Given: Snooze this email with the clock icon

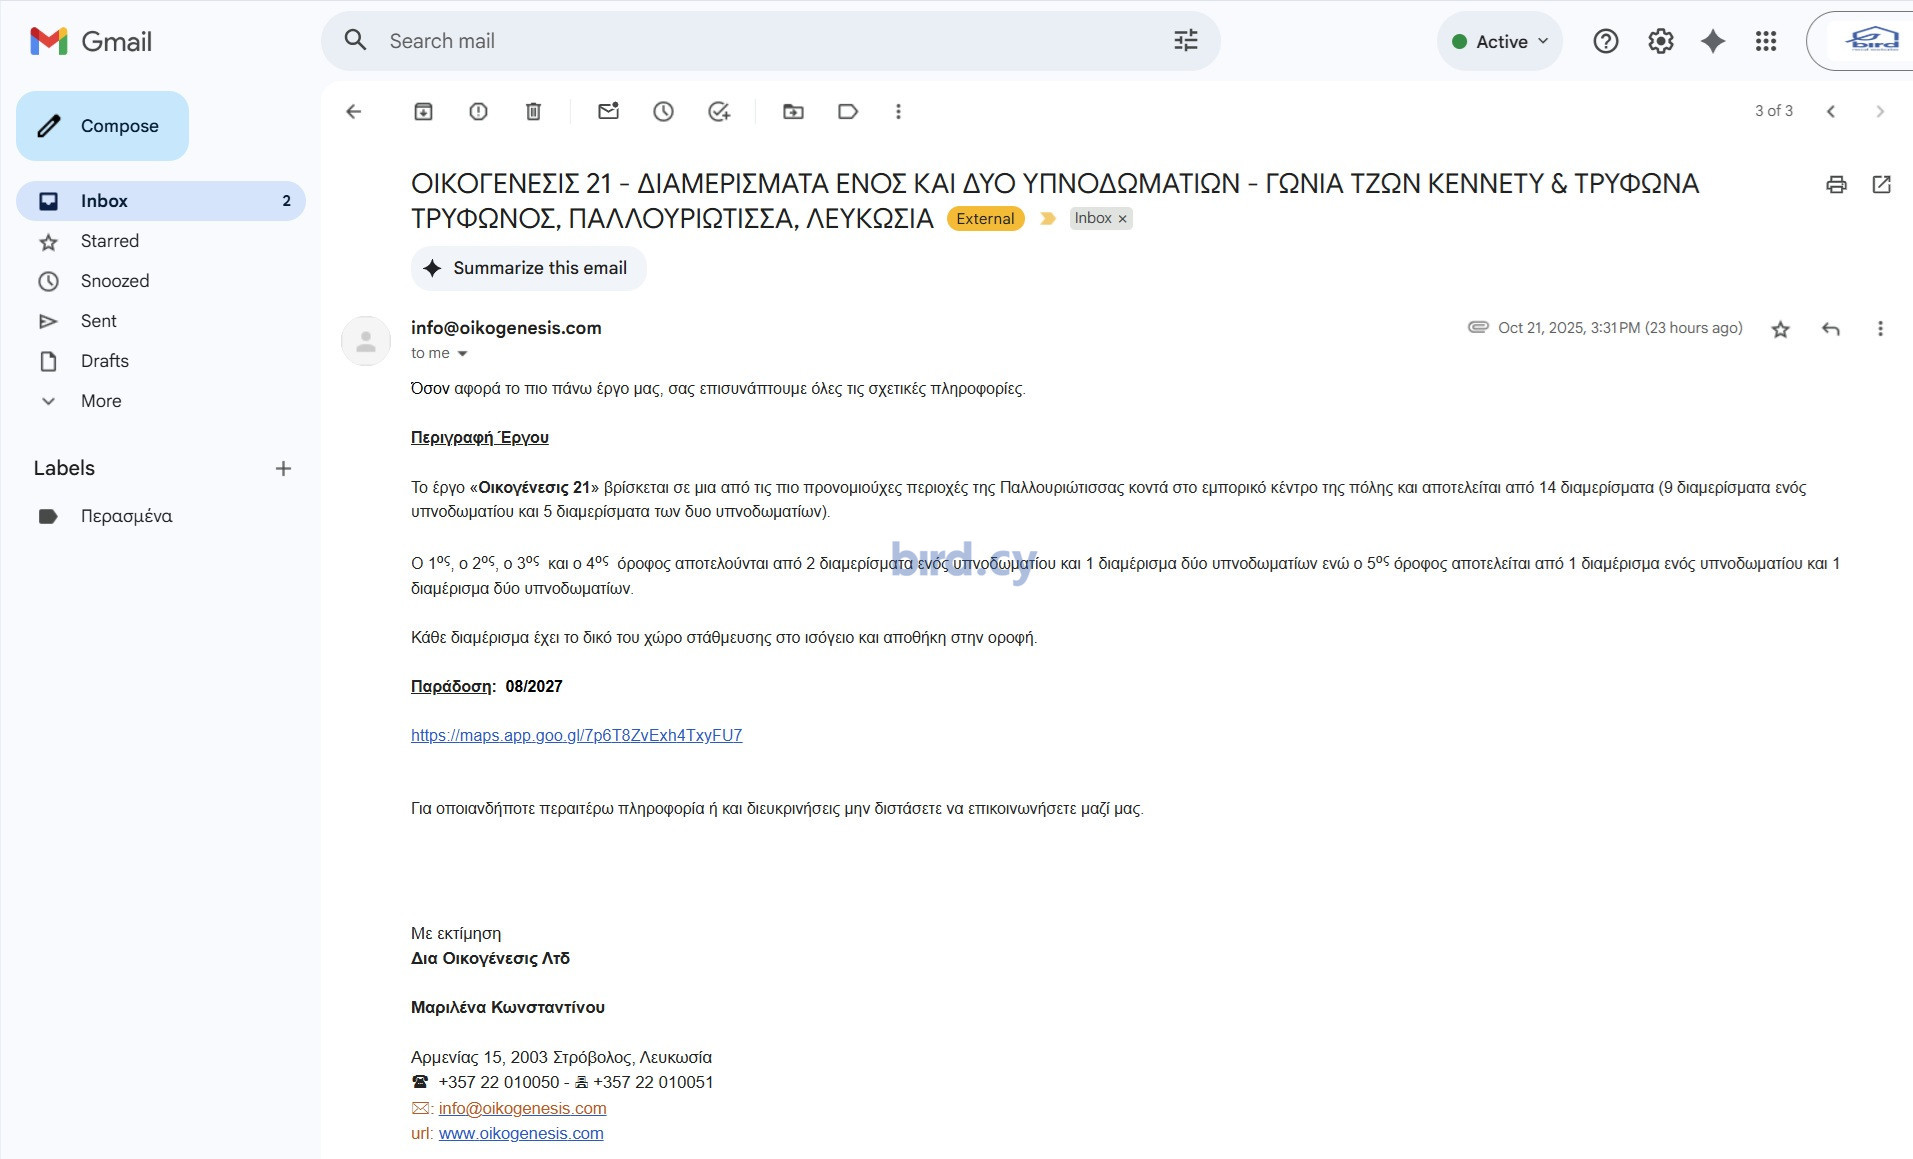Looking at the screenshot, I should (663, 112).
